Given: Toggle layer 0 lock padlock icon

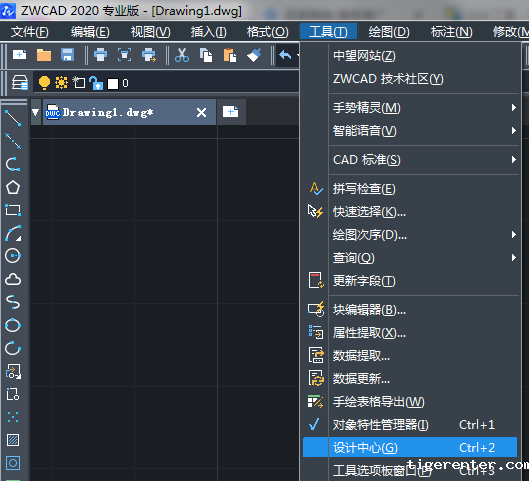Looking at the screenshot, I should click(x=96, y=83).
